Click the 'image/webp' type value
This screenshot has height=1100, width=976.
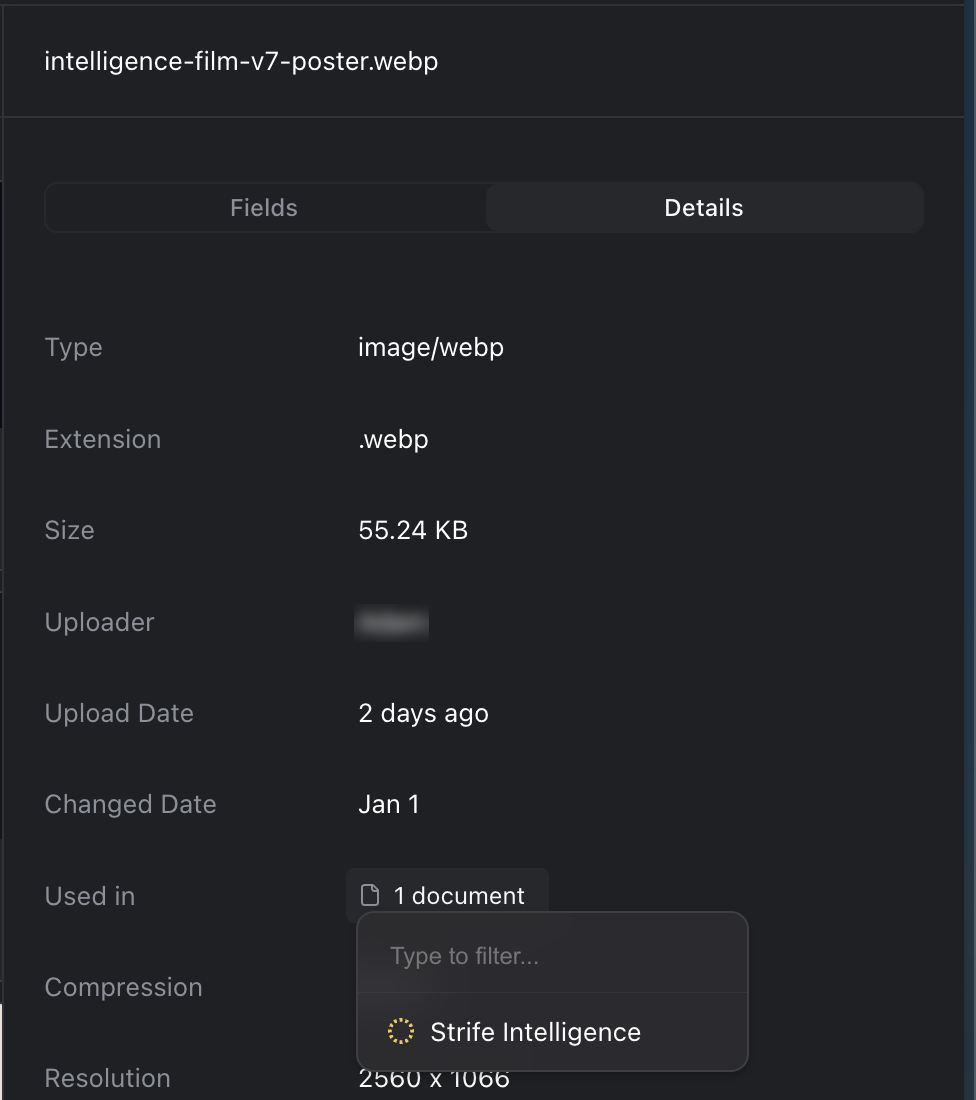(x=431, y=347)
